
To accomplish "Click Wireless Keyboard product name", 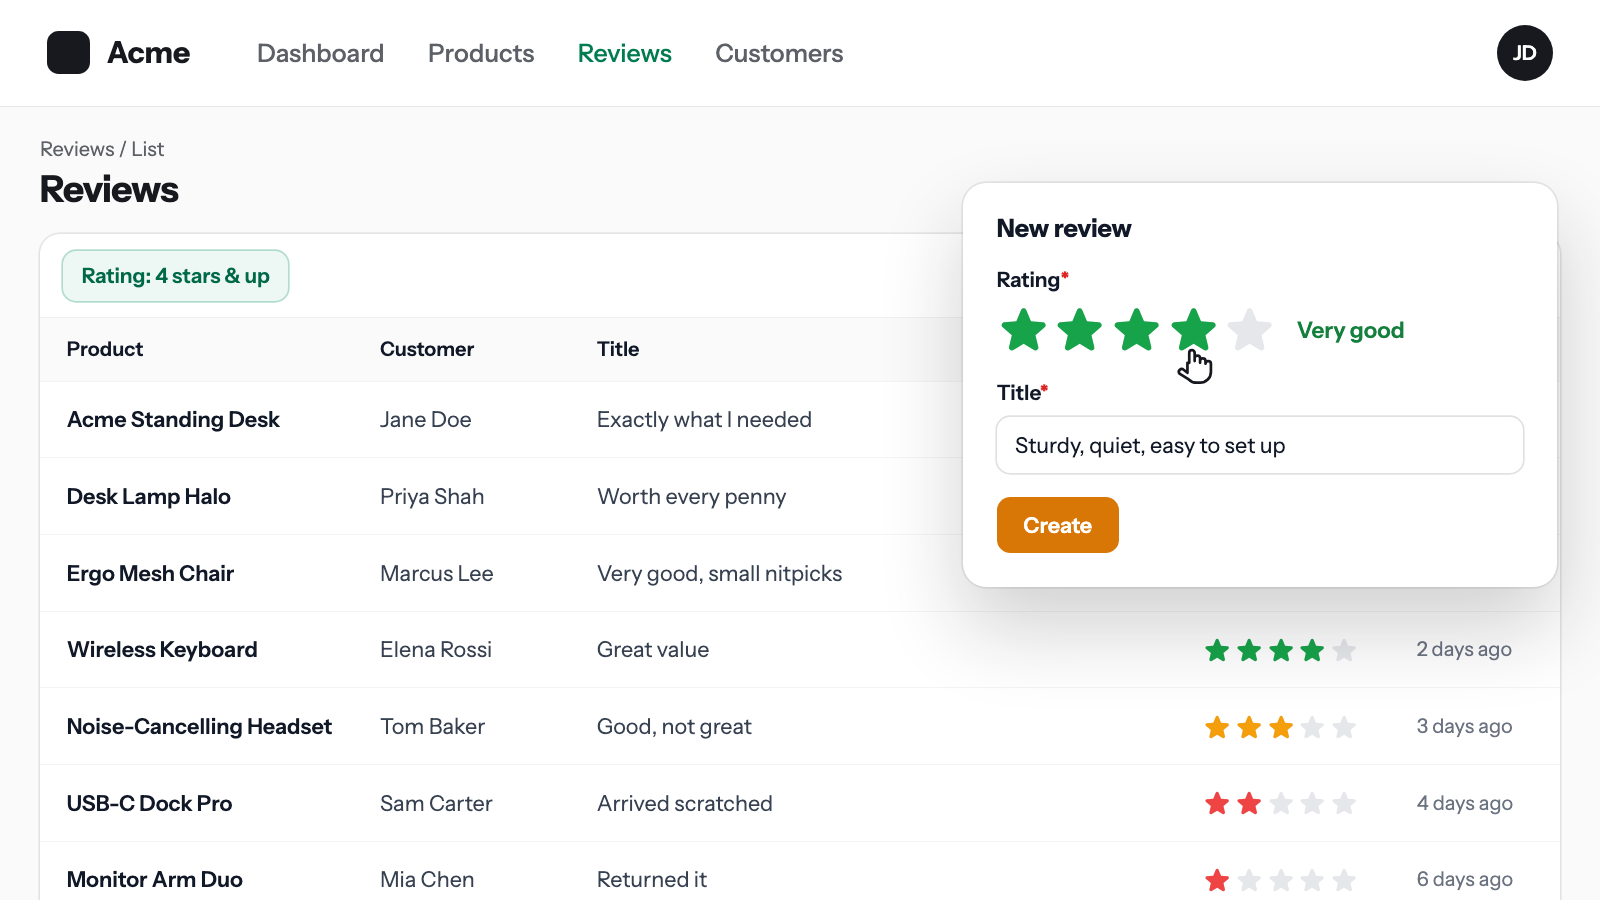I will click(x=162, y=650).
